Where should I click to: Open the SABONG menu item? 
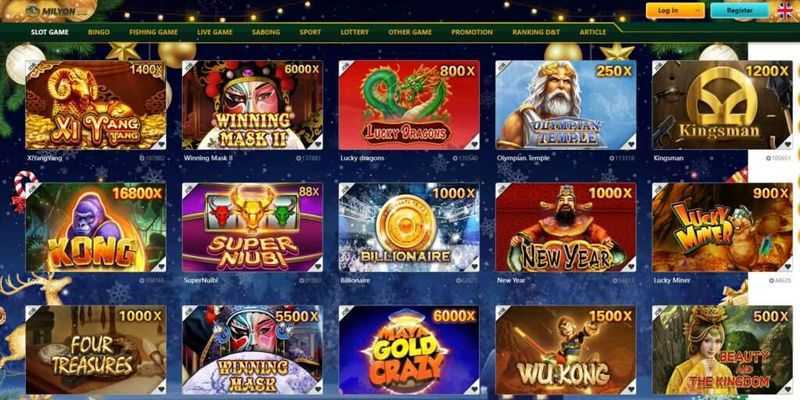(266, 32)
